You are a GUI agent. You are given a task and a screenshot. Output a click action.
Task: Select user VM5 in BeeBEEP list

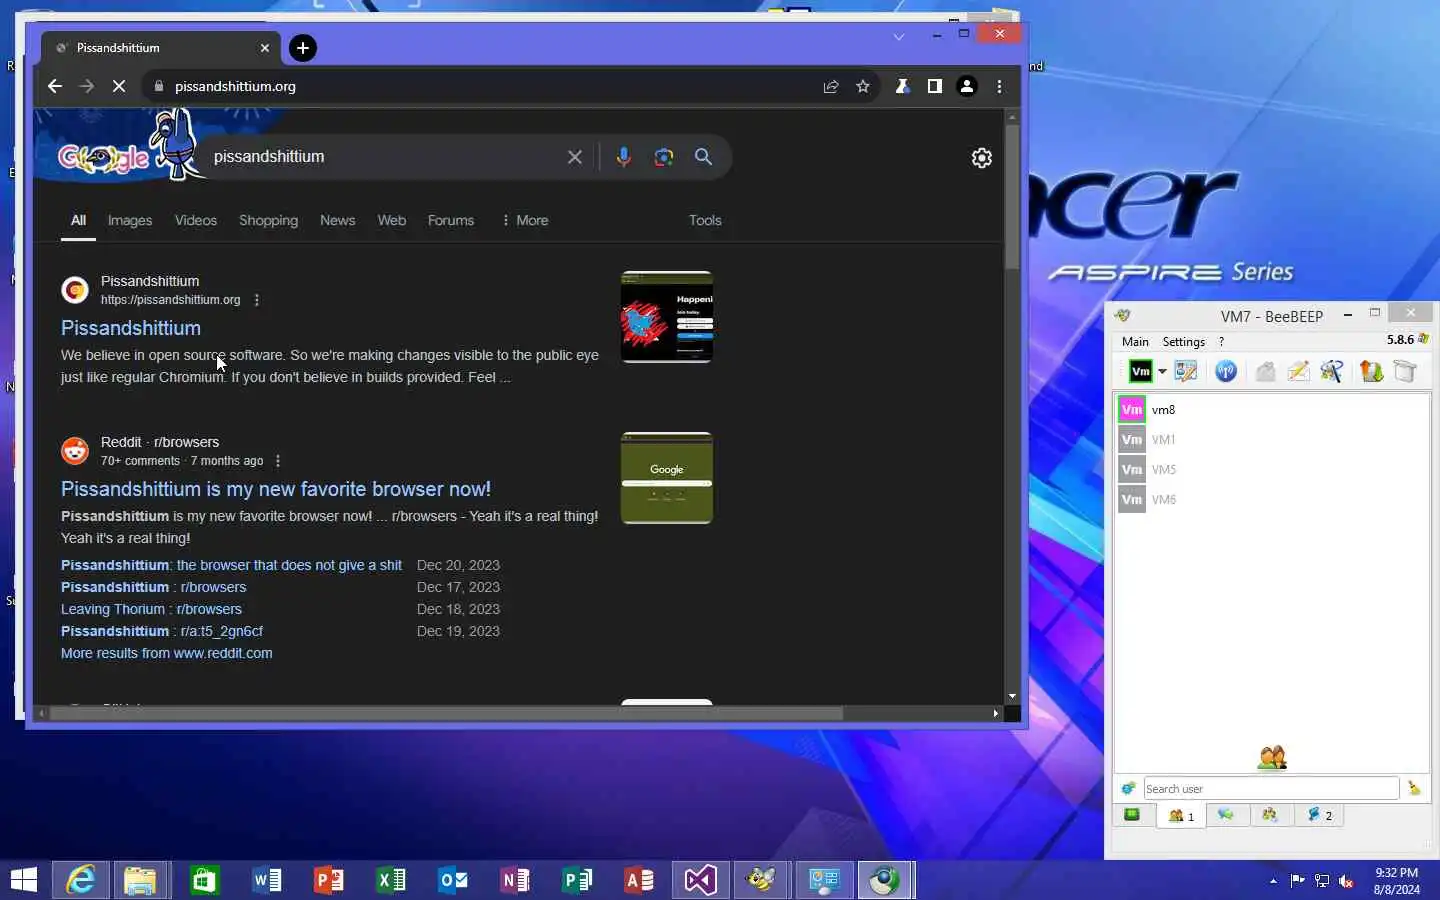tap(1272, 469)
